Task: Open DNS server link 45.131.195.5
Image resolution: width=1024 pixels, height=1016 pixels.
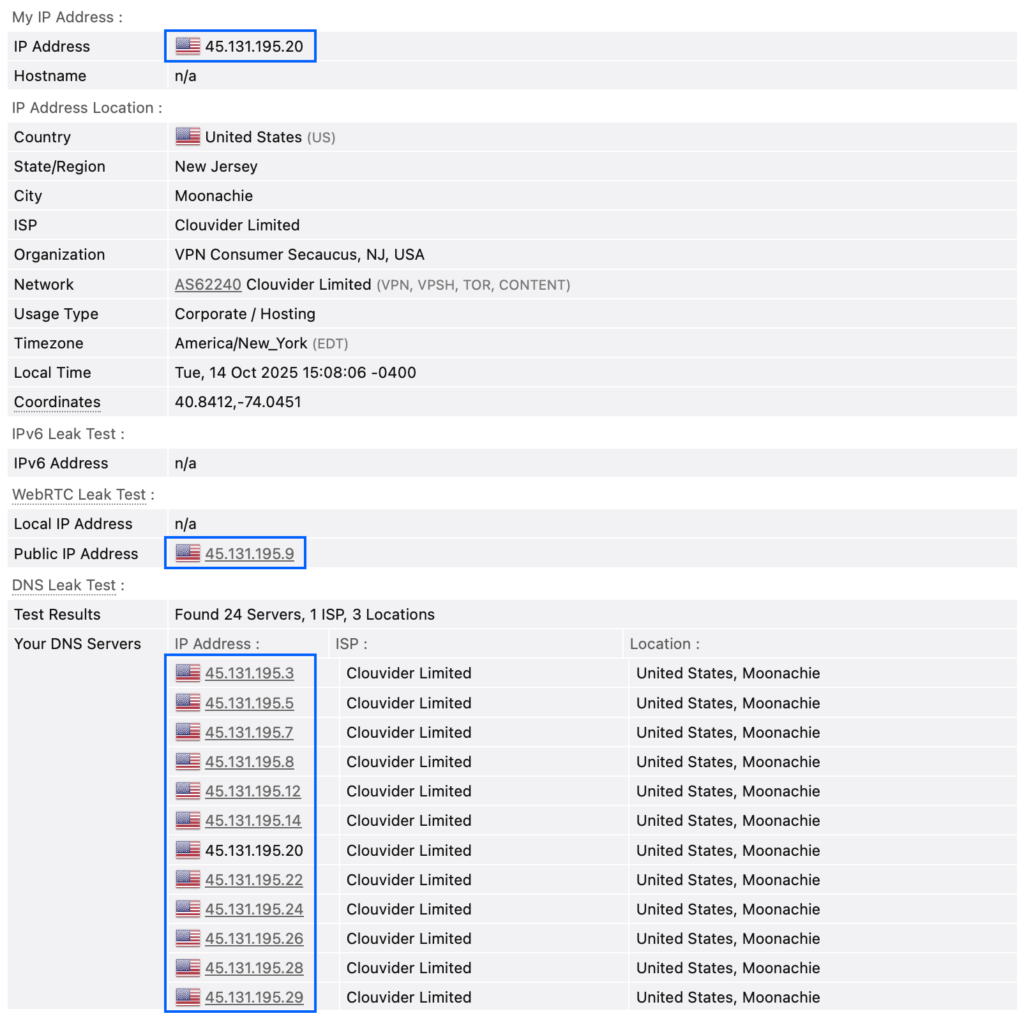Action: coord(249,703)
